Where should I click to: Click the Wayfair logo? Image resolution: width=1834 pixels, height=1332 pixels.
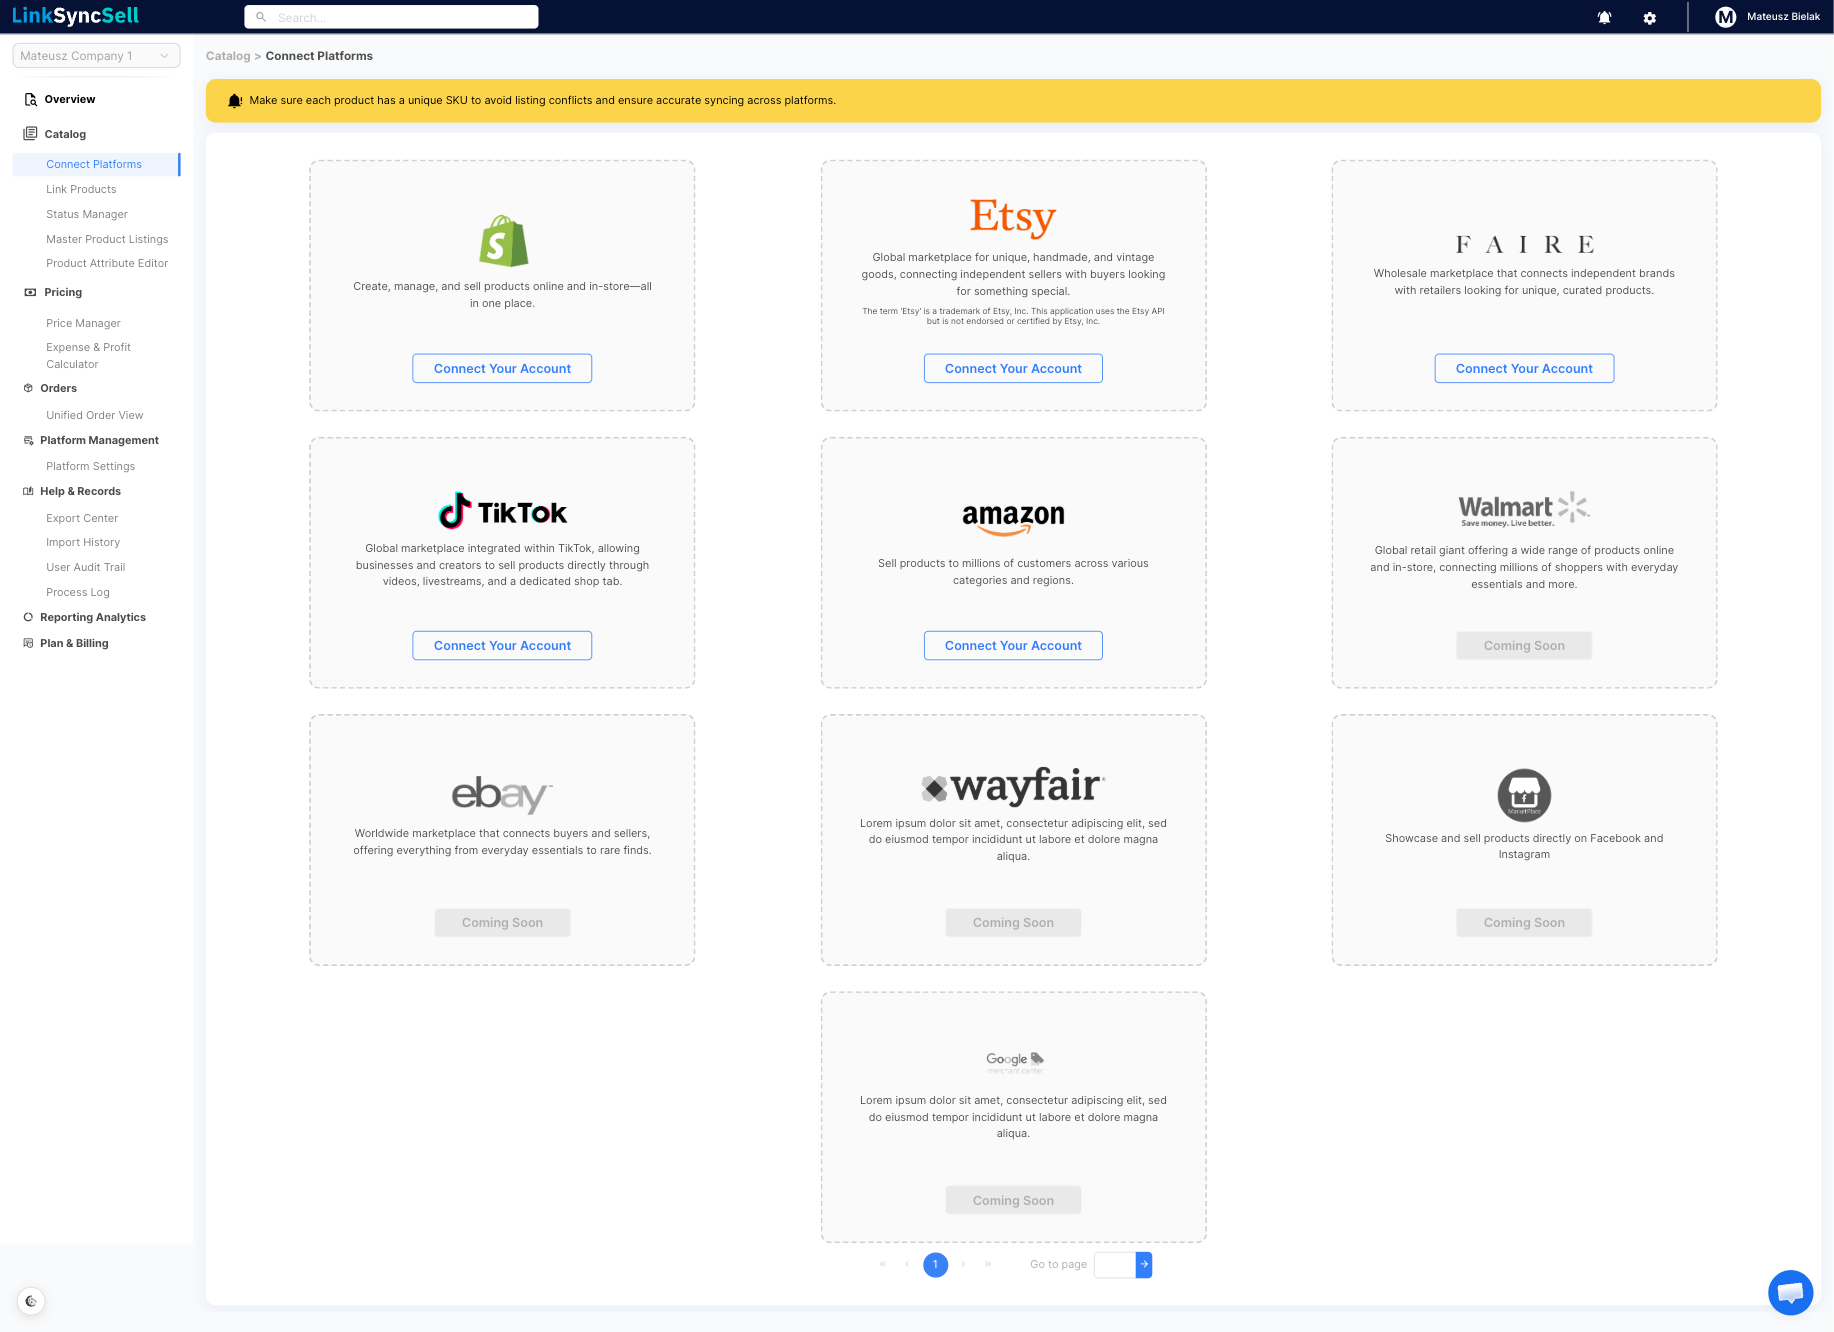tap(1013, 786)
